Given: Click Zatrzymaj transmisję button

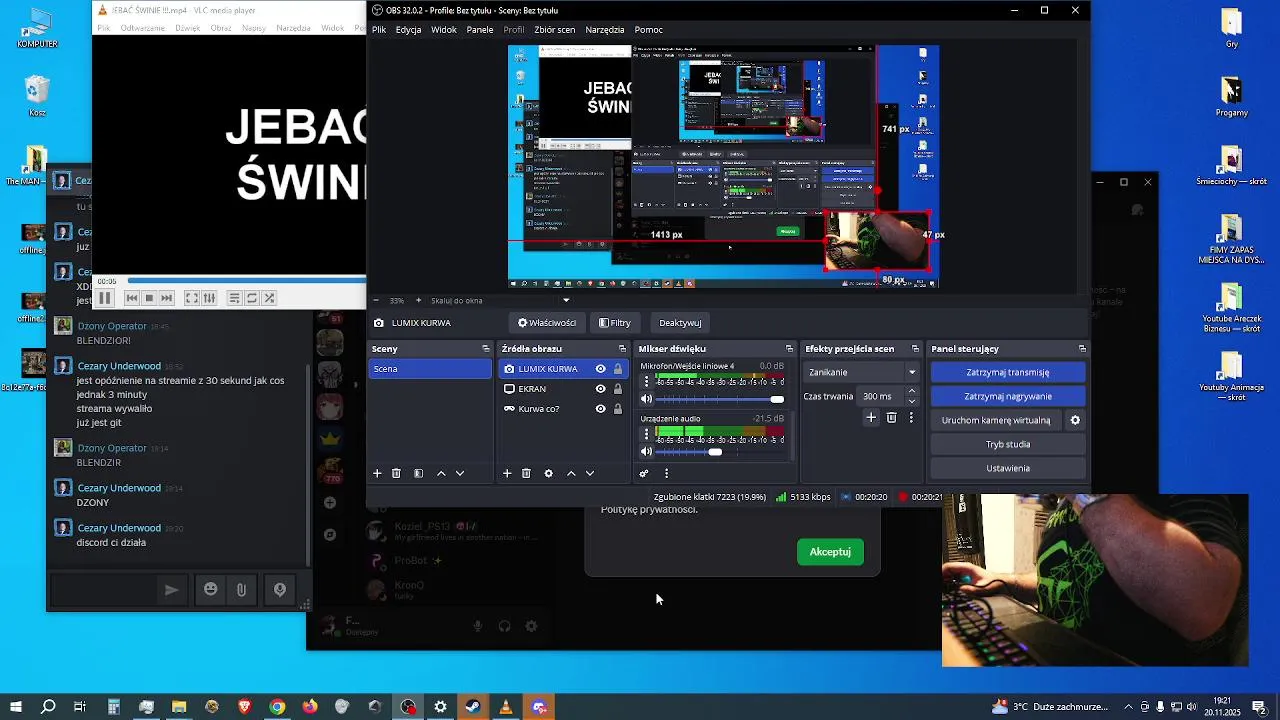Looking at the screenshot, I should [1008, 372].
